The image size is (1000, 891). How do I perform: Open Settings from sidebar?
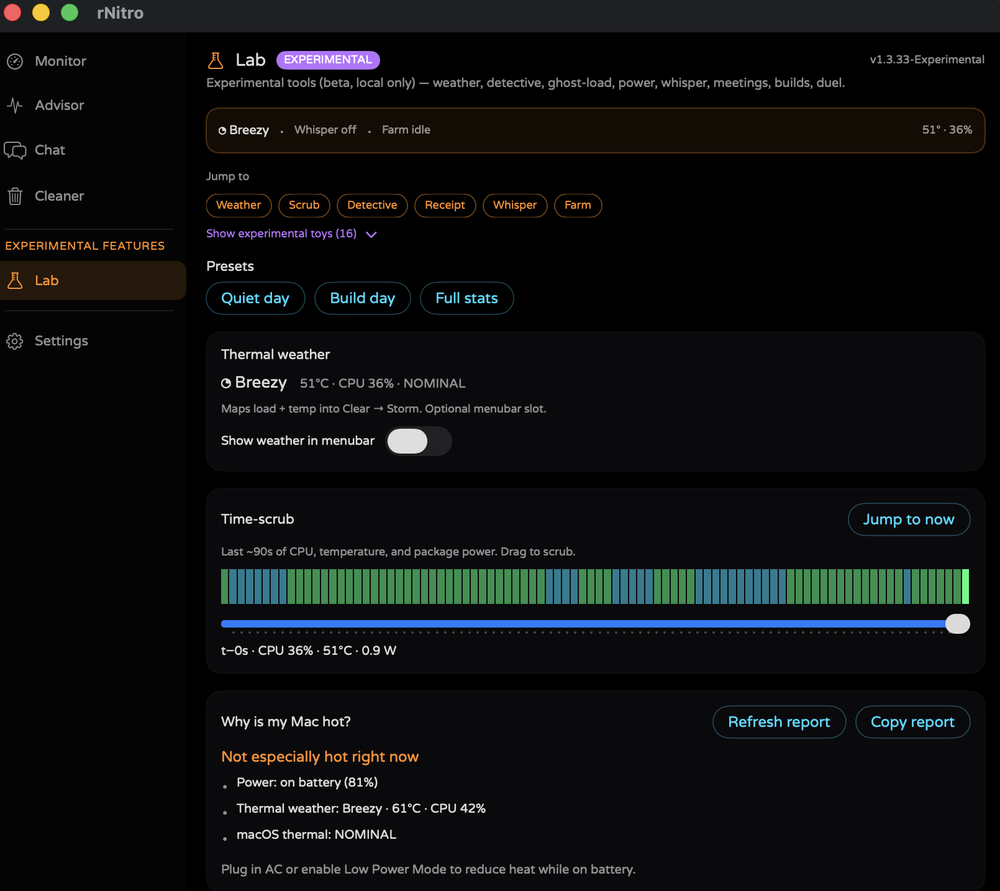coord(93,341)
